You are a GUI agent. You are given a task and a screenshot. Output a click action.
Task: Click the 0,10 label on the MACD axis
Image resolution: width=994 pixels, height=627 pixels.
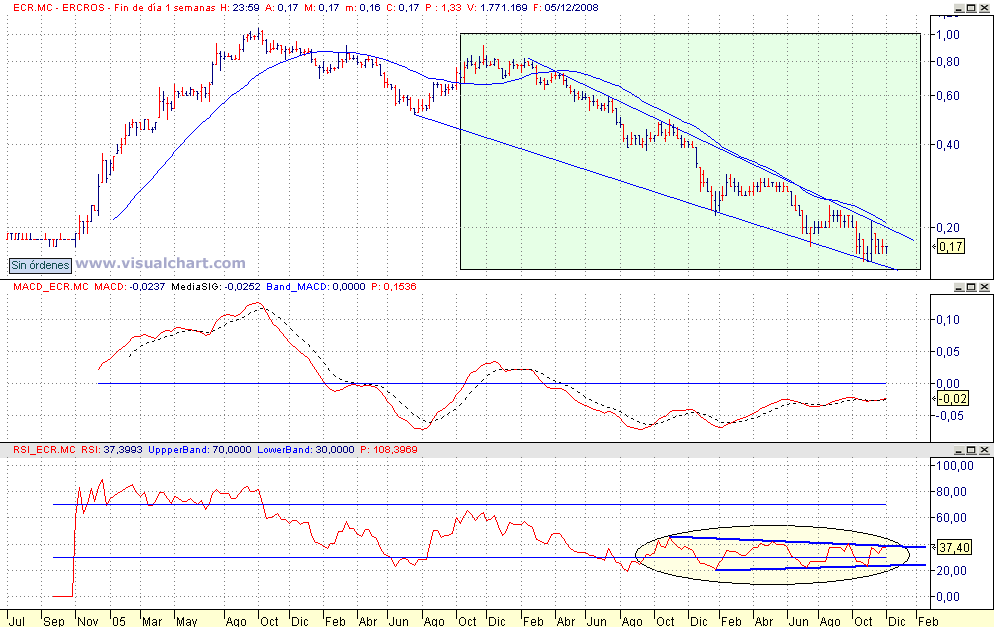click(948, 320)
